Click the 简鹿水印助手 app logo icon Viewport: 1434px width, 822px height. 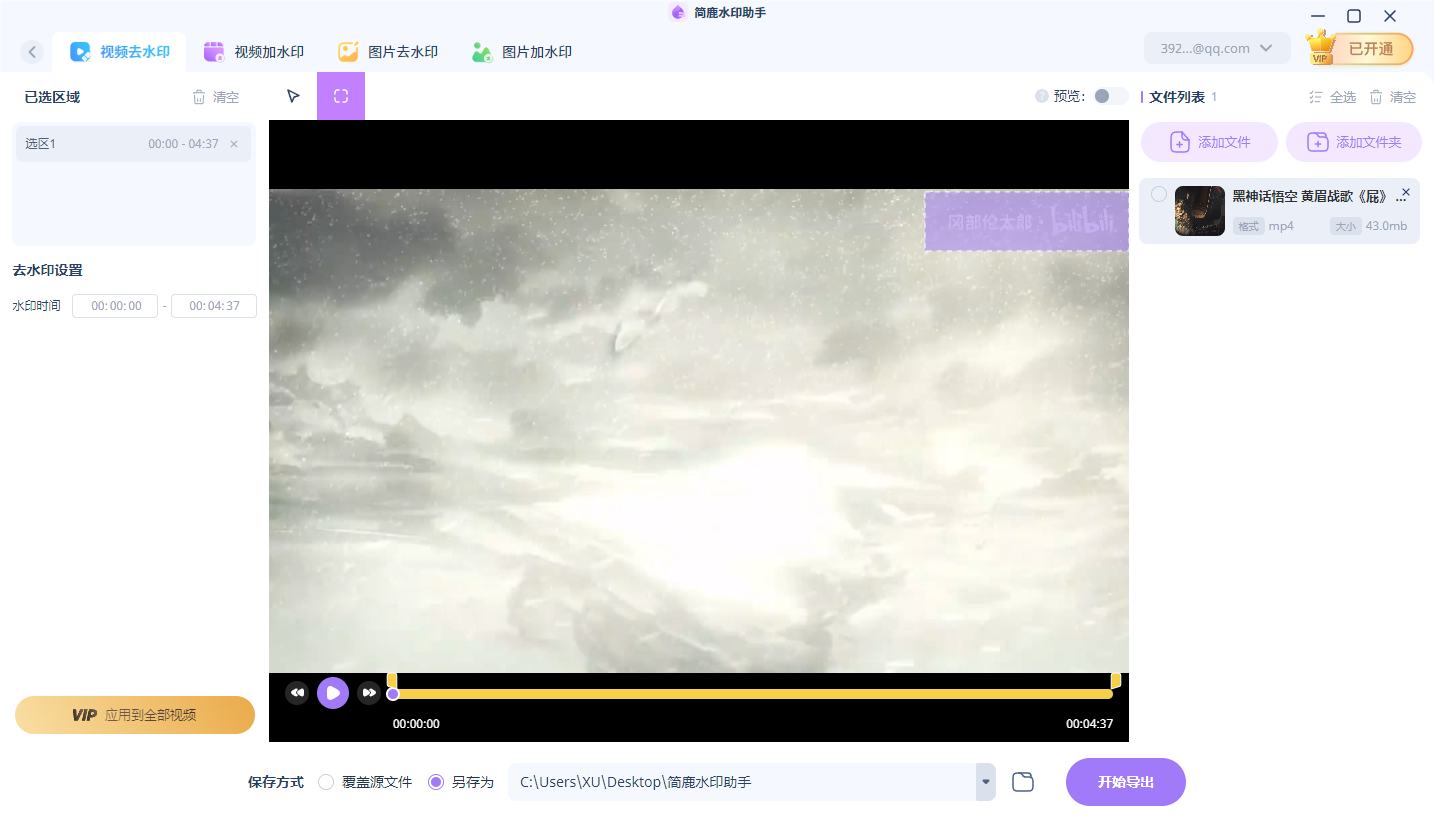[678, 12]
